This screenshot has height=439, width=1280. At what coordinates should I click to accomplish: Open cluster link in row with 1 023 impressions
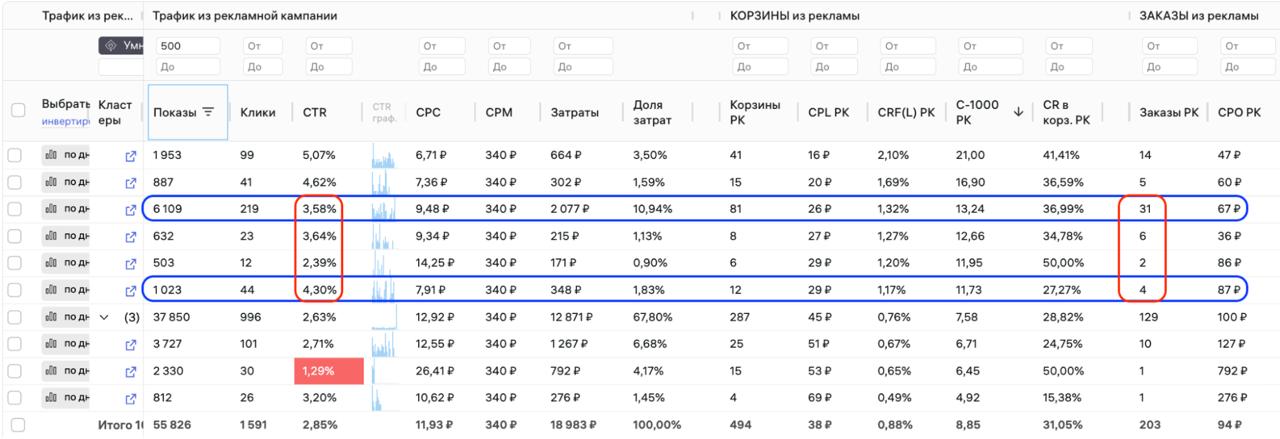tap(130, 290)
